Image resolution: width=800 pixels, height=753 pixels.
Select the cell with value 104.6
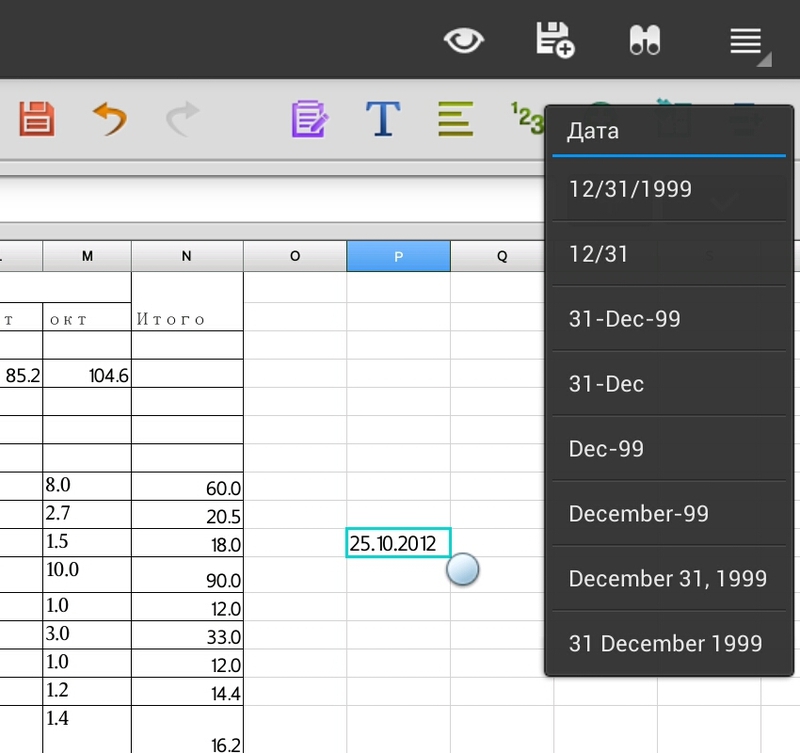(x=87, y=373)
